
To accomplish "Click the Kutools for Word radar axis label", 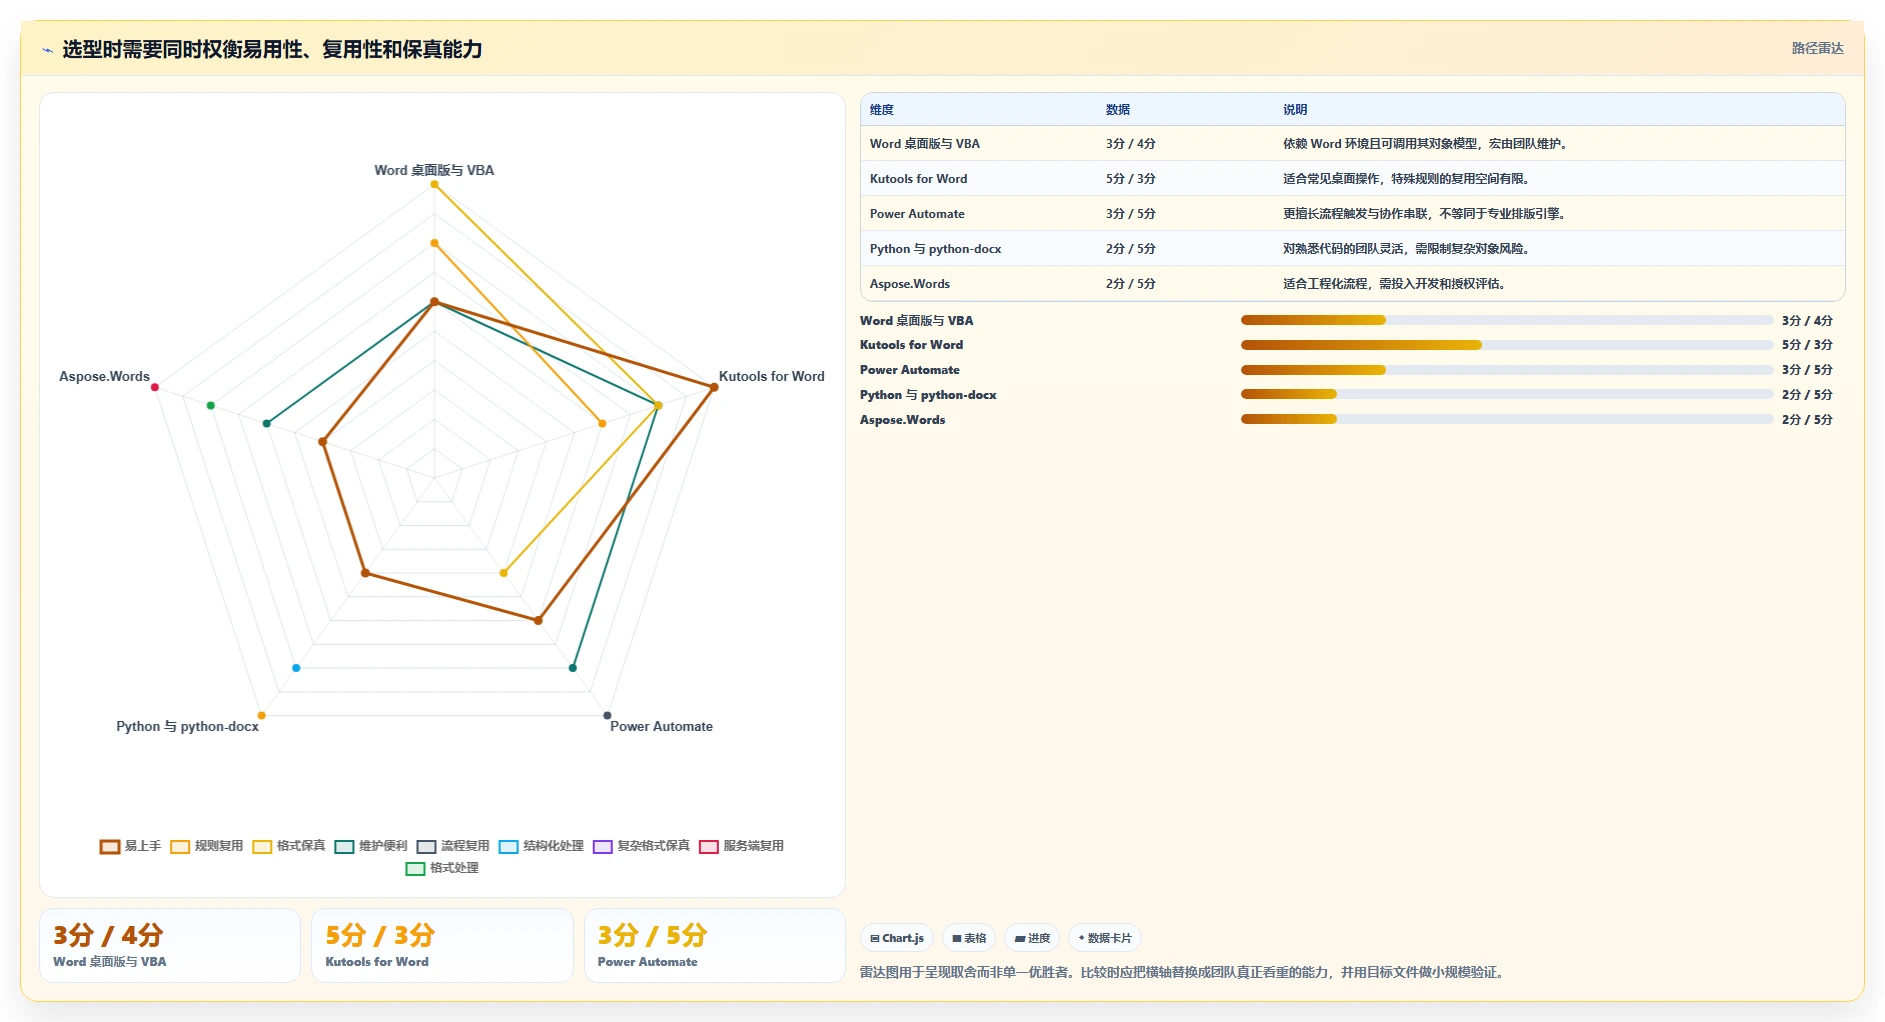I will pyautogui.click(x=771, y=377).
